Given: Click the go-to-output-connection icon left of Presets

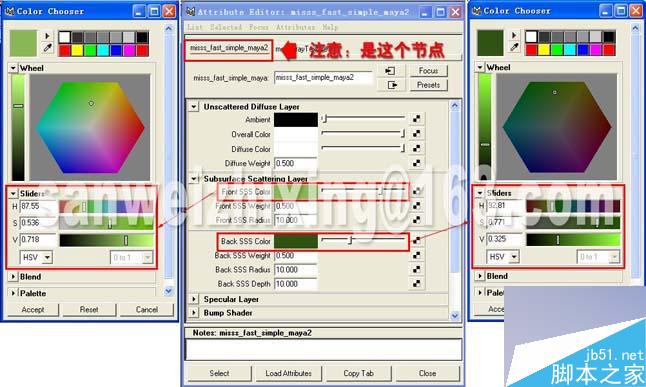Looking at the screenshot, I should click(x=392, y=85).
